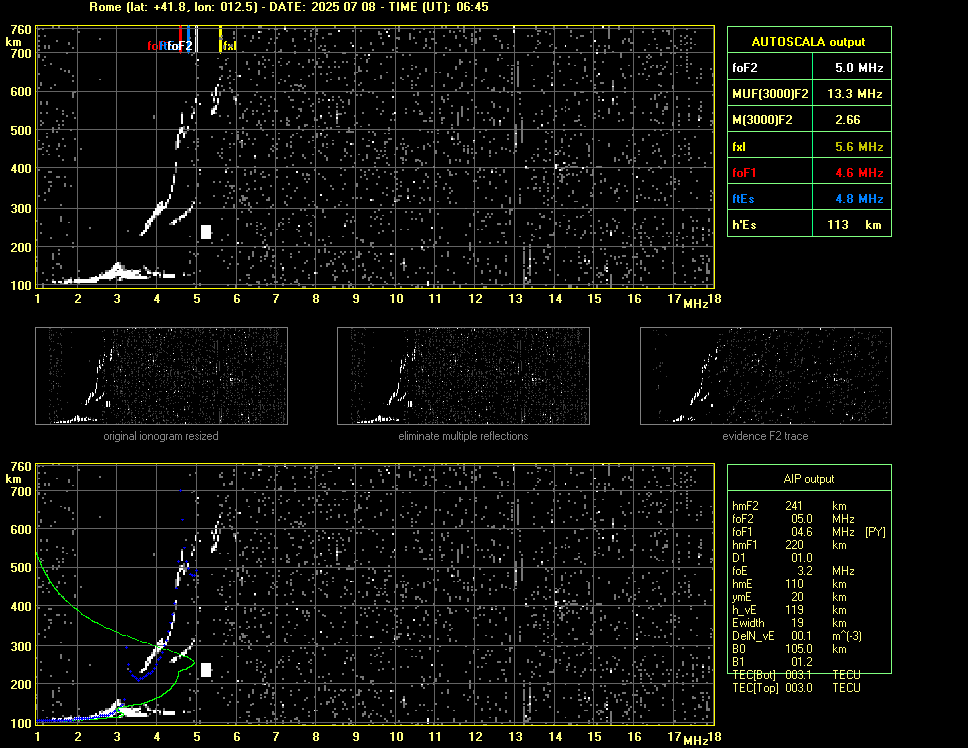Click the white rectangle block on the upper ionogram
The image size is (968, 748).
[206, 232]
